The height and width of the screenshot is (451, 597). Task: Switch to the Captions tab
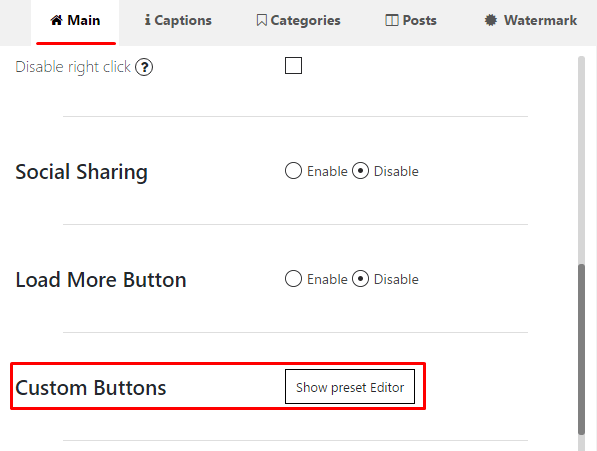(178, 22)
